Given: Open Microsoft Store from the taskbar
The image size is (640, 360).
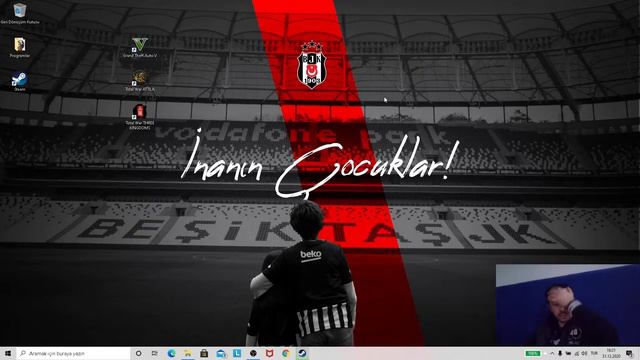Looking at the screenshot, I should 204,353.
